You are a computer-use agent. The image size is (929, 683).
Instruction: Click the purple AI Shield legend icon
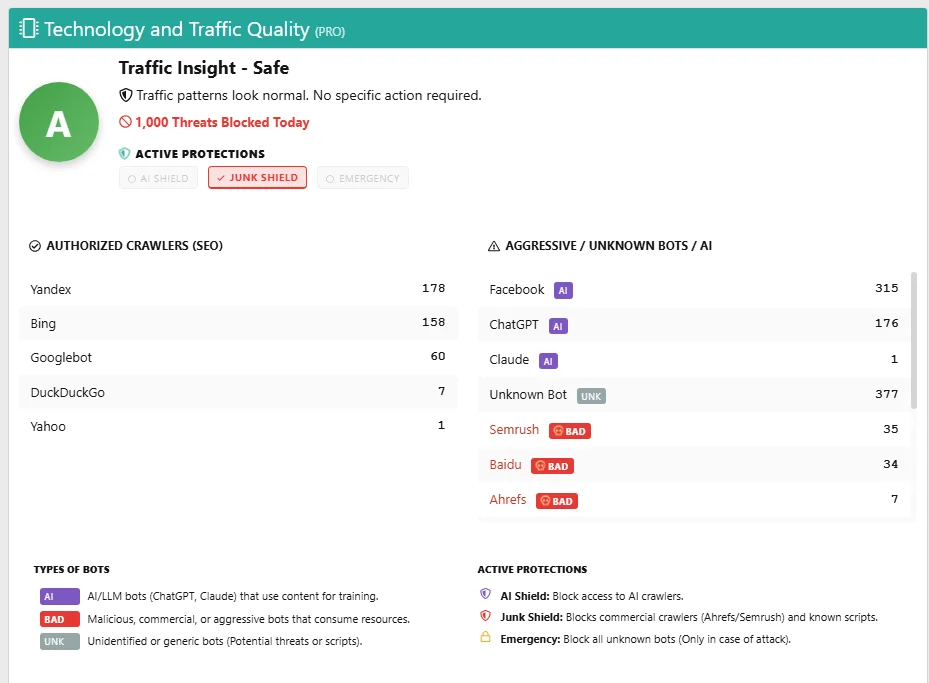click(486, 595)
